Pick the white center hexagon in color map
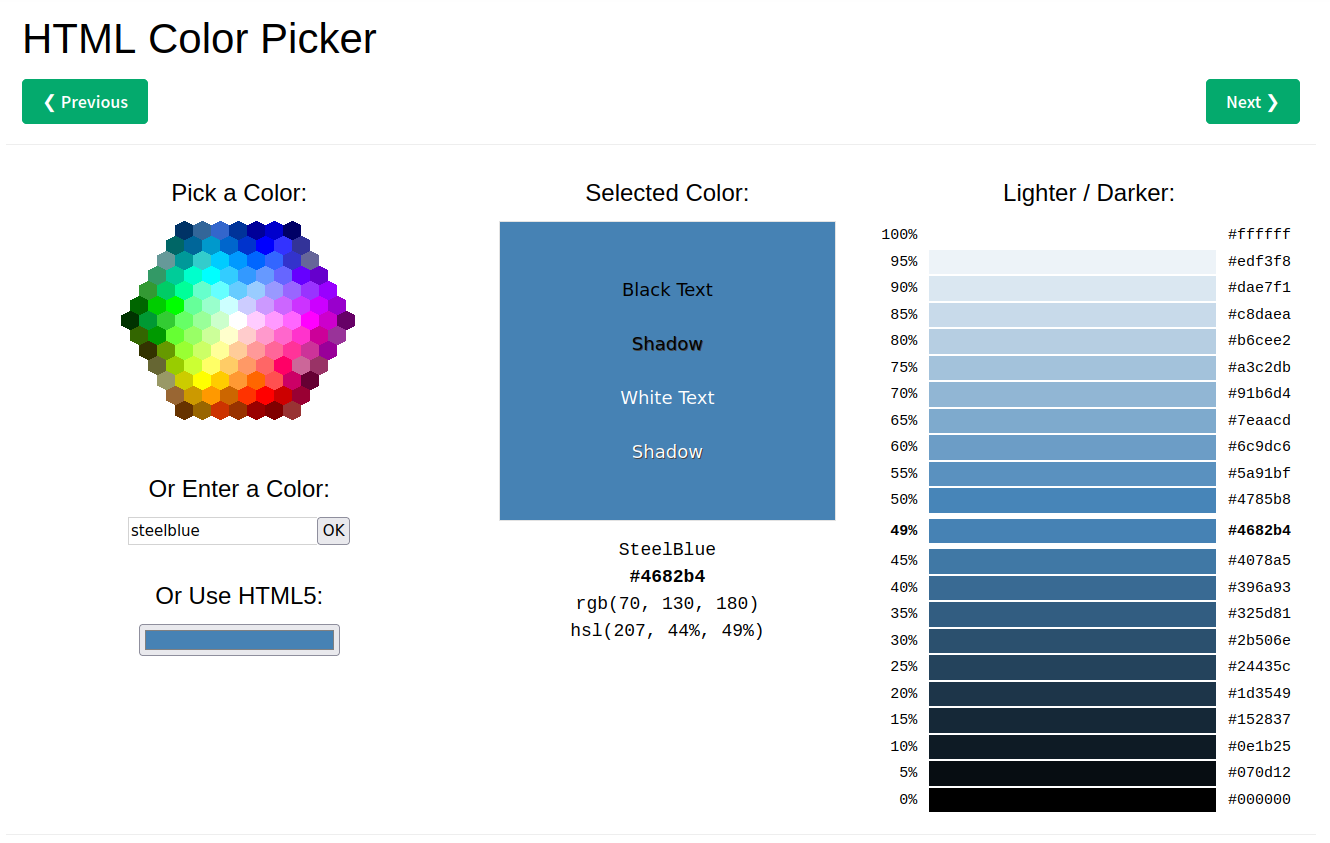The height and width of the screenshot is (843, 1330). coord(238,321)
